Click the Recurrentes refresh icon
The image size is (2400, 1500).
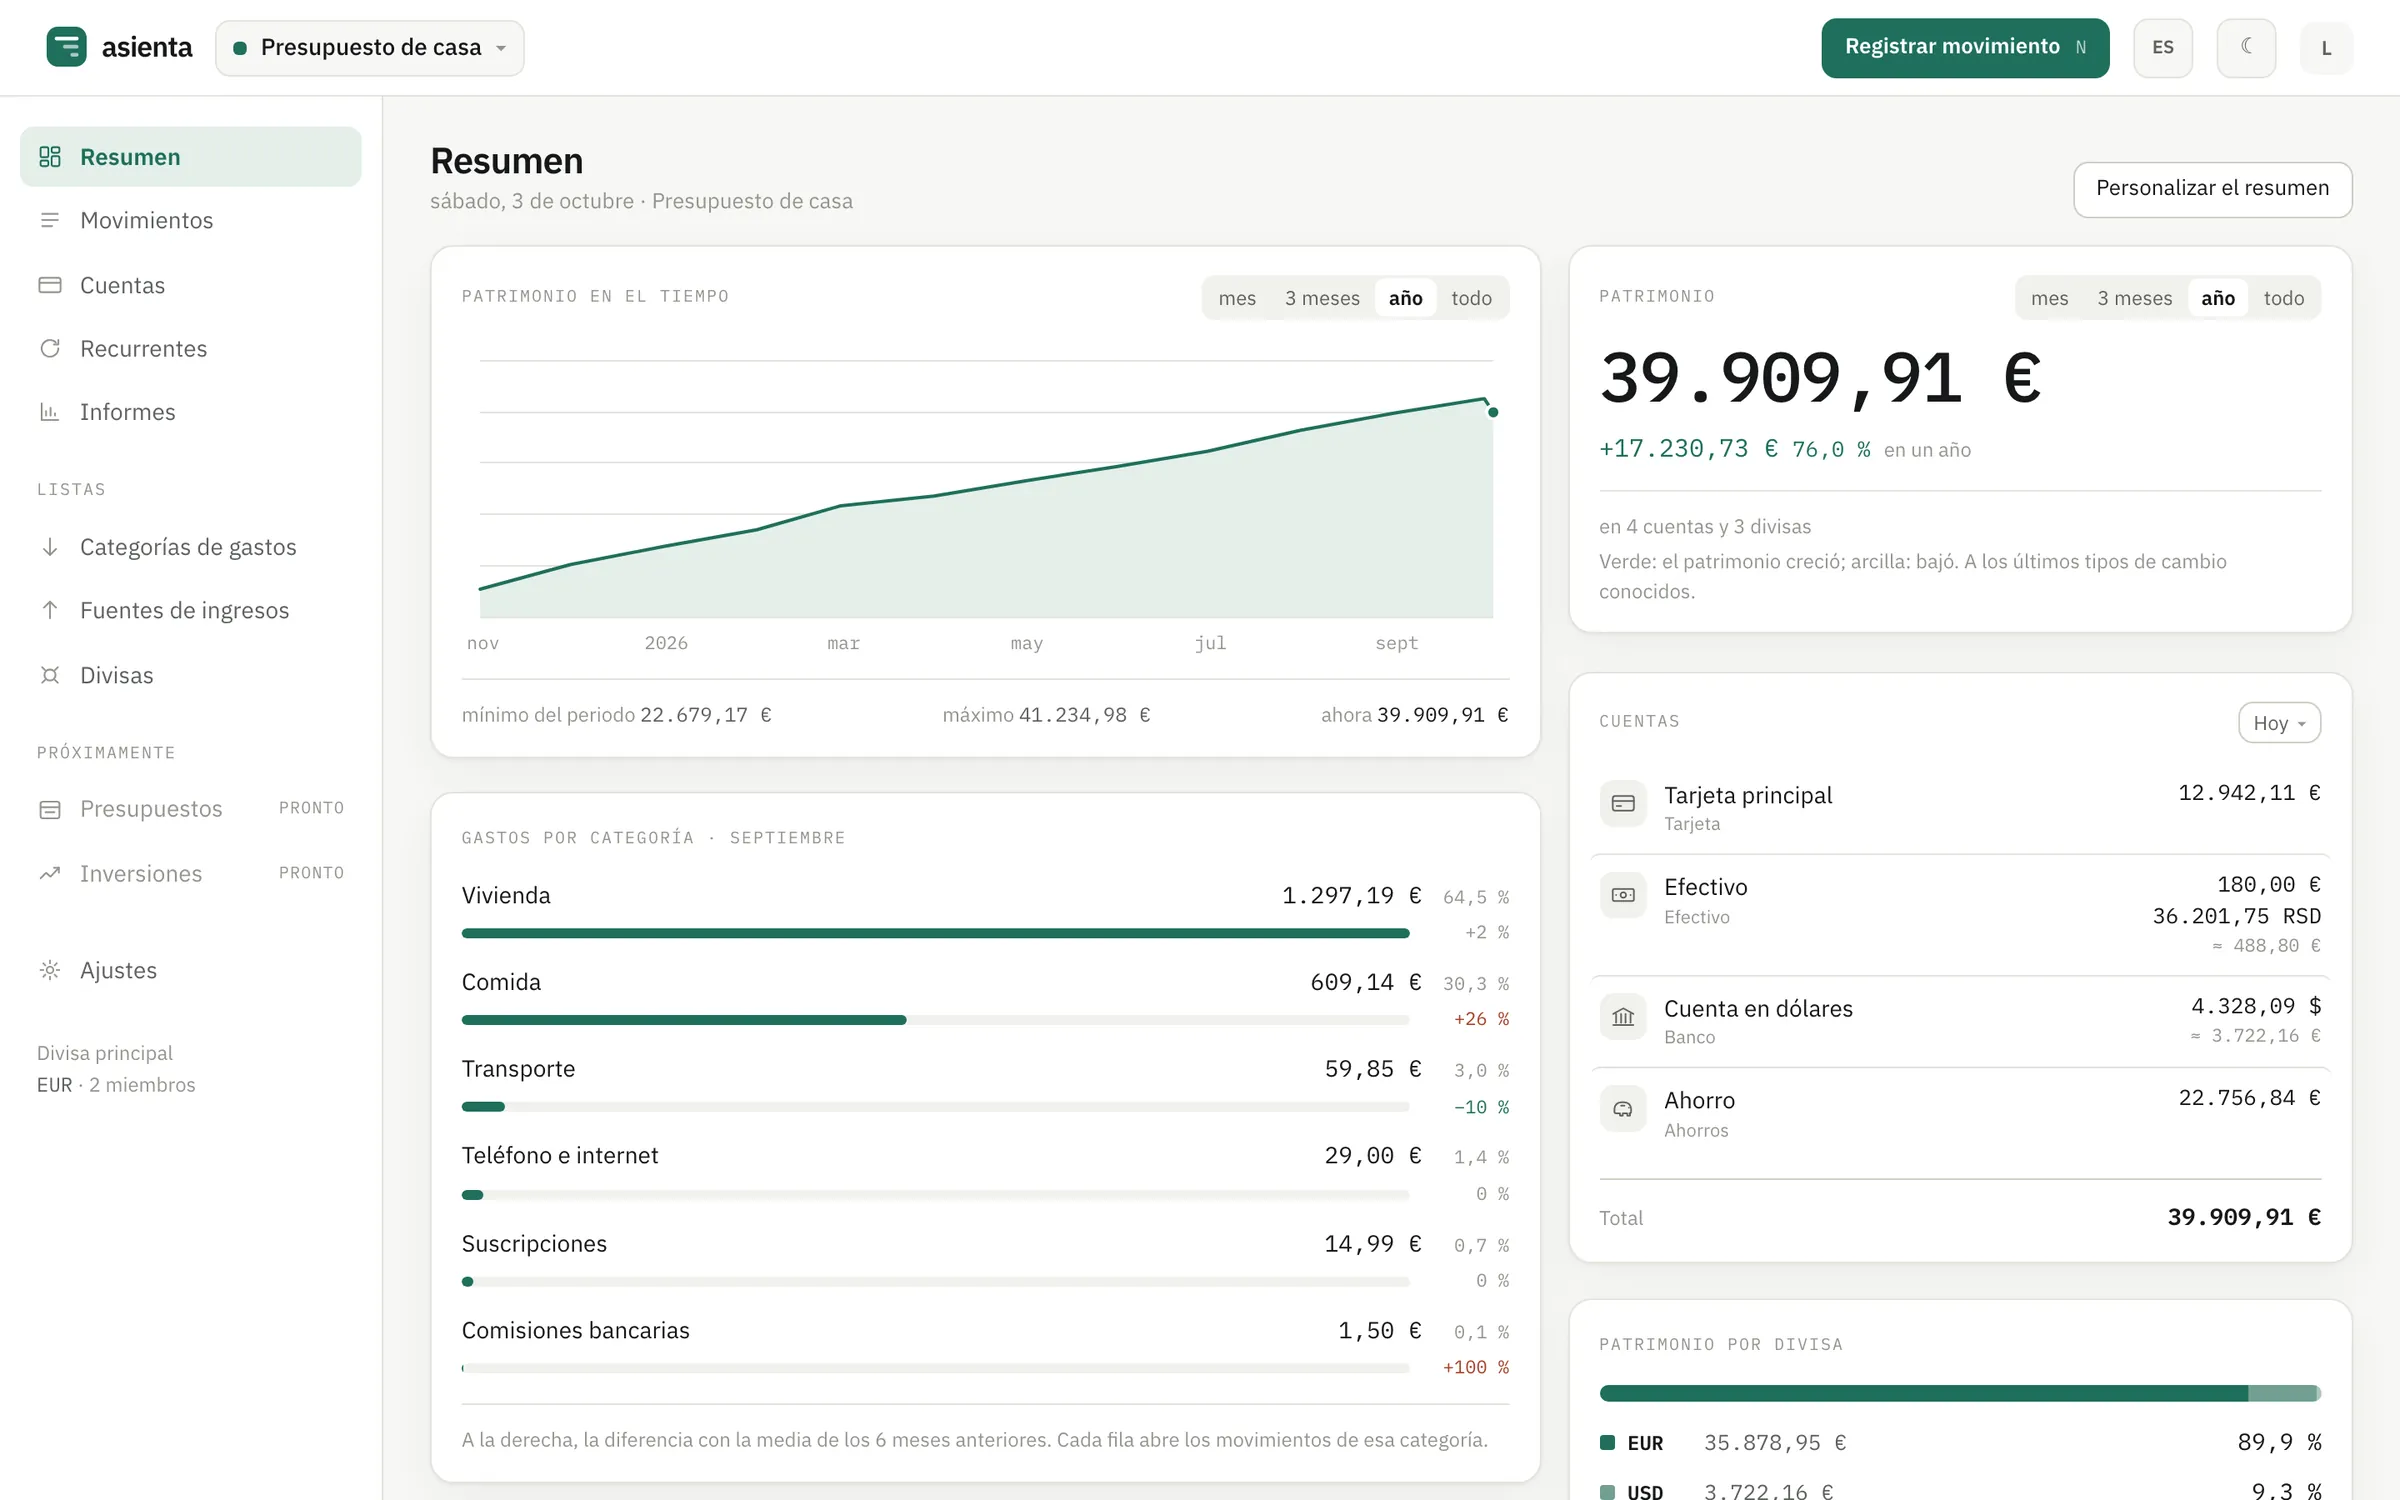tap(50, 348)
